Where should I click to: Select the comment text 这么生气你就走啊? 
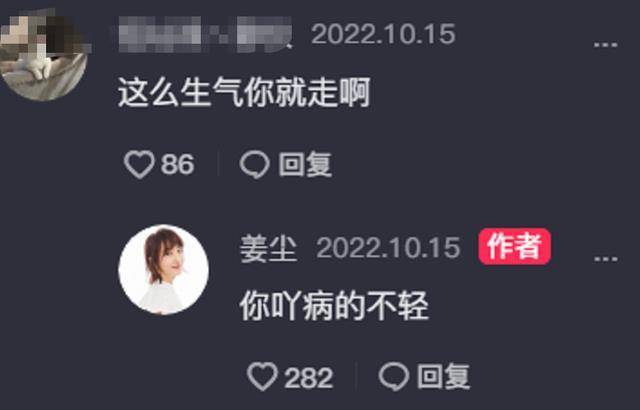(x=244, y=93)
